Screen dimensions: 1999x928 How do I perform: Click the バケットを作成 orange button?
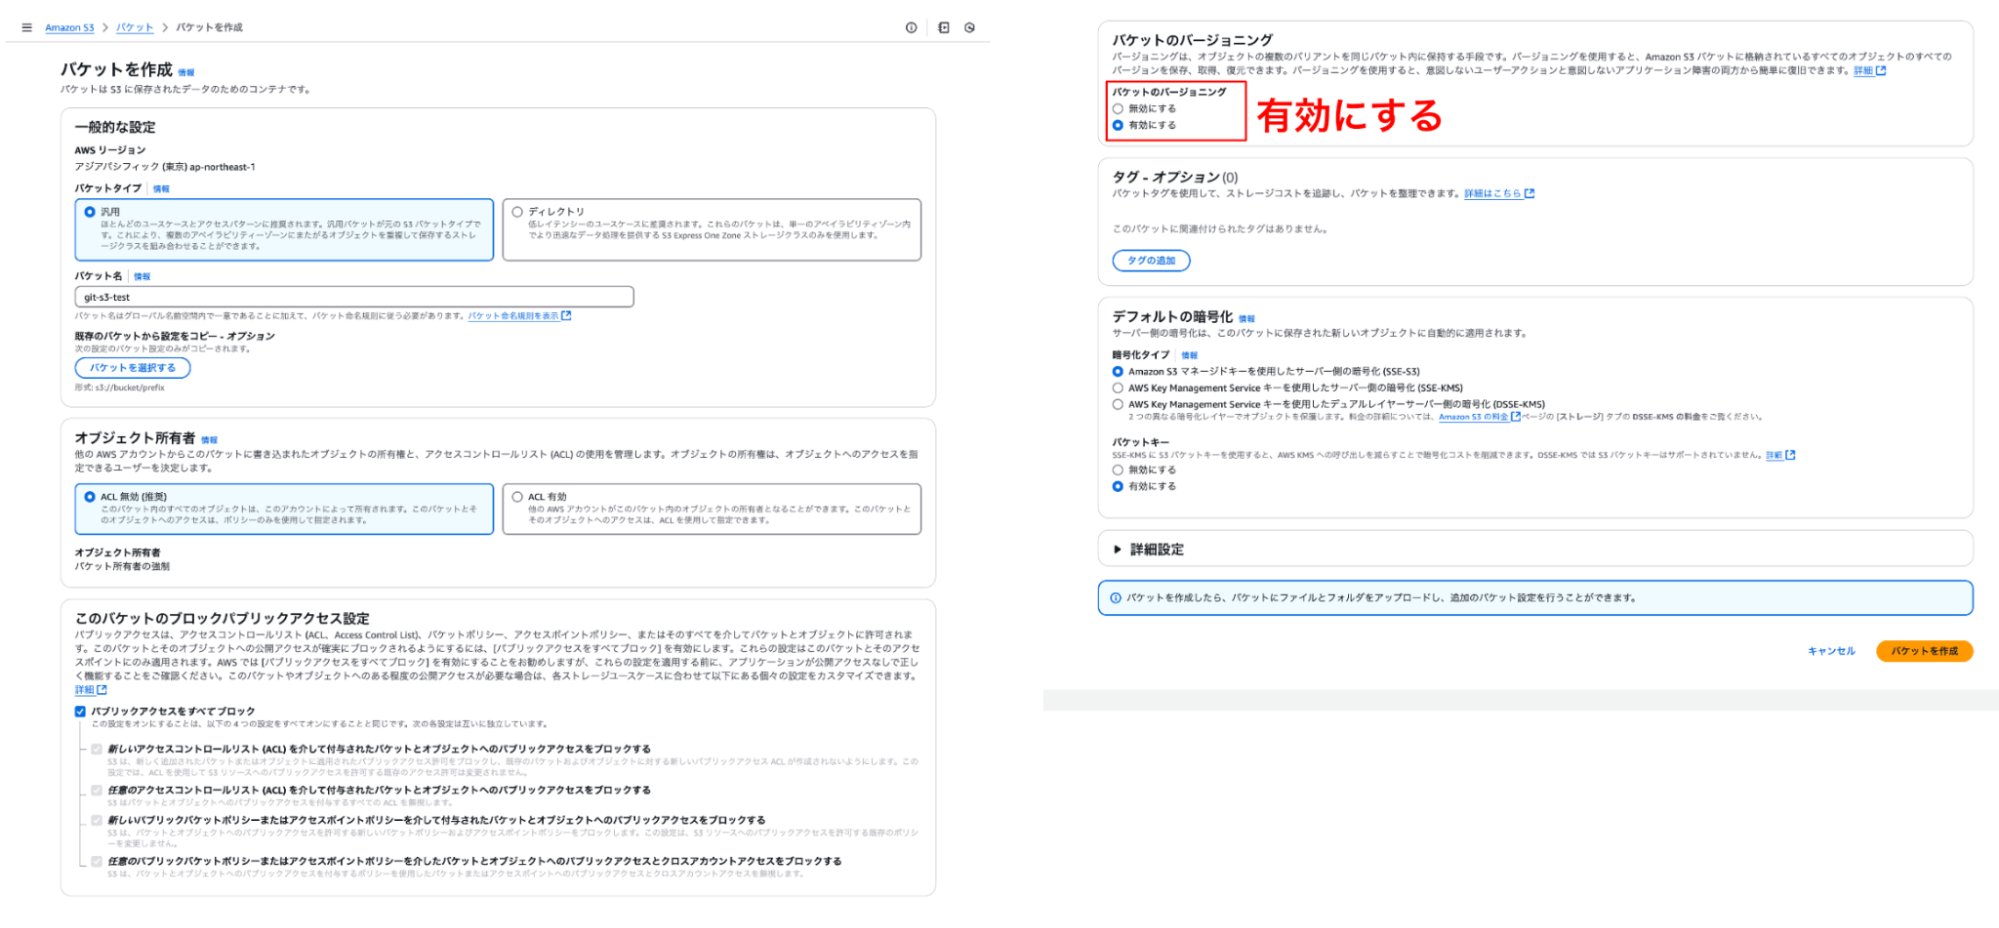tap(1924, 651)
